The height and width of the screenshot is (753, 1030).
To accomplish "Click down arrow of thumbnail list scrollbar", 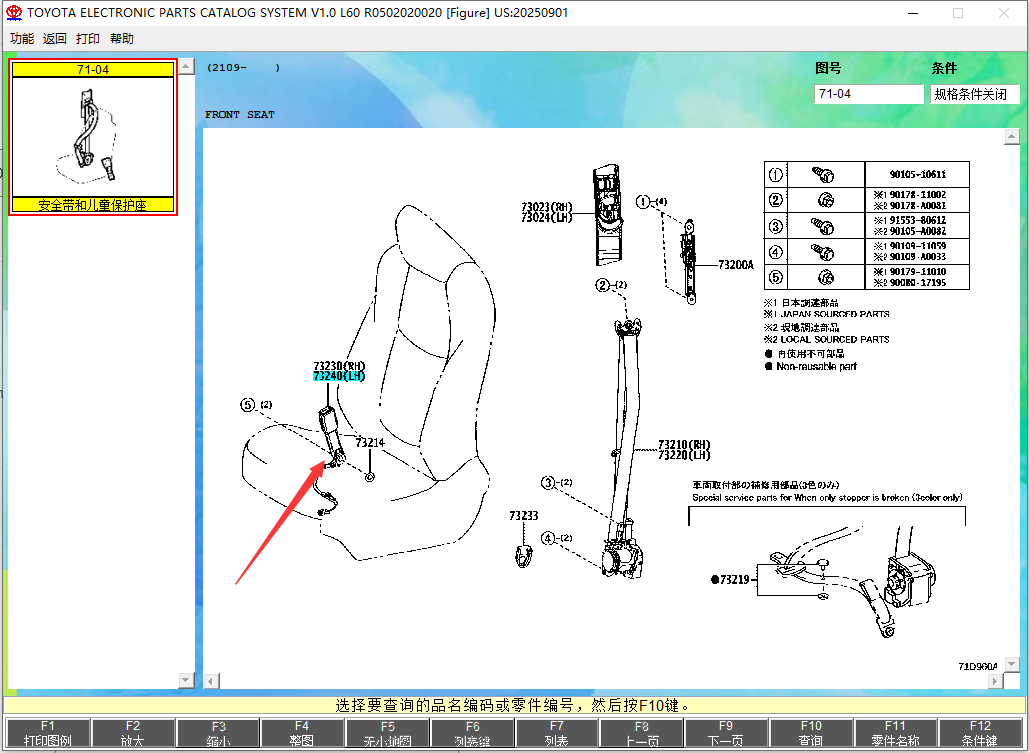I will (187, 680).
